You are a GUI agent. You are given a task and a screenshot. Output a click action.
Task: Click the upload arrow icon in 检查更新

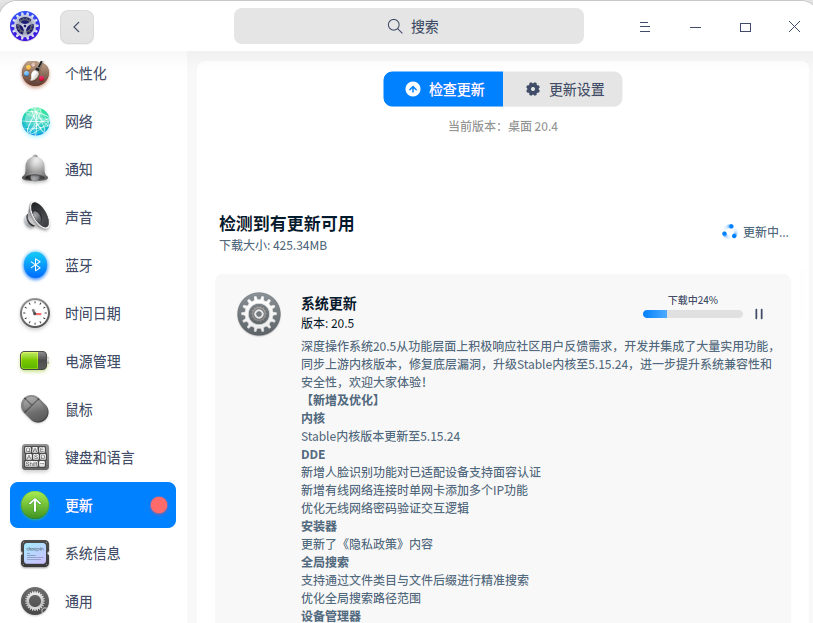(413, 89)
